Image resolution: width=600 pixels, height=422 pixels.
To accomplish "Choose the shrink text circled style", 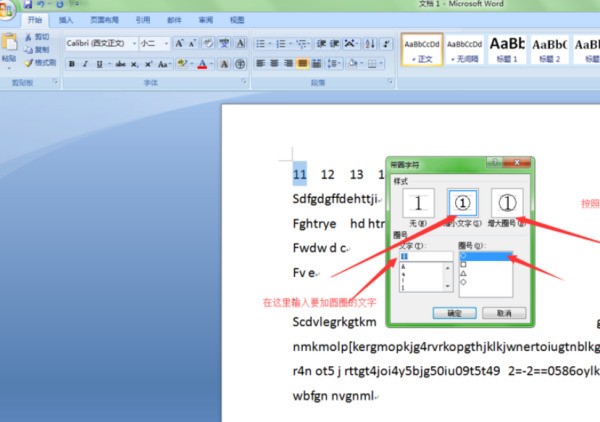I will [x=463, y=203].
